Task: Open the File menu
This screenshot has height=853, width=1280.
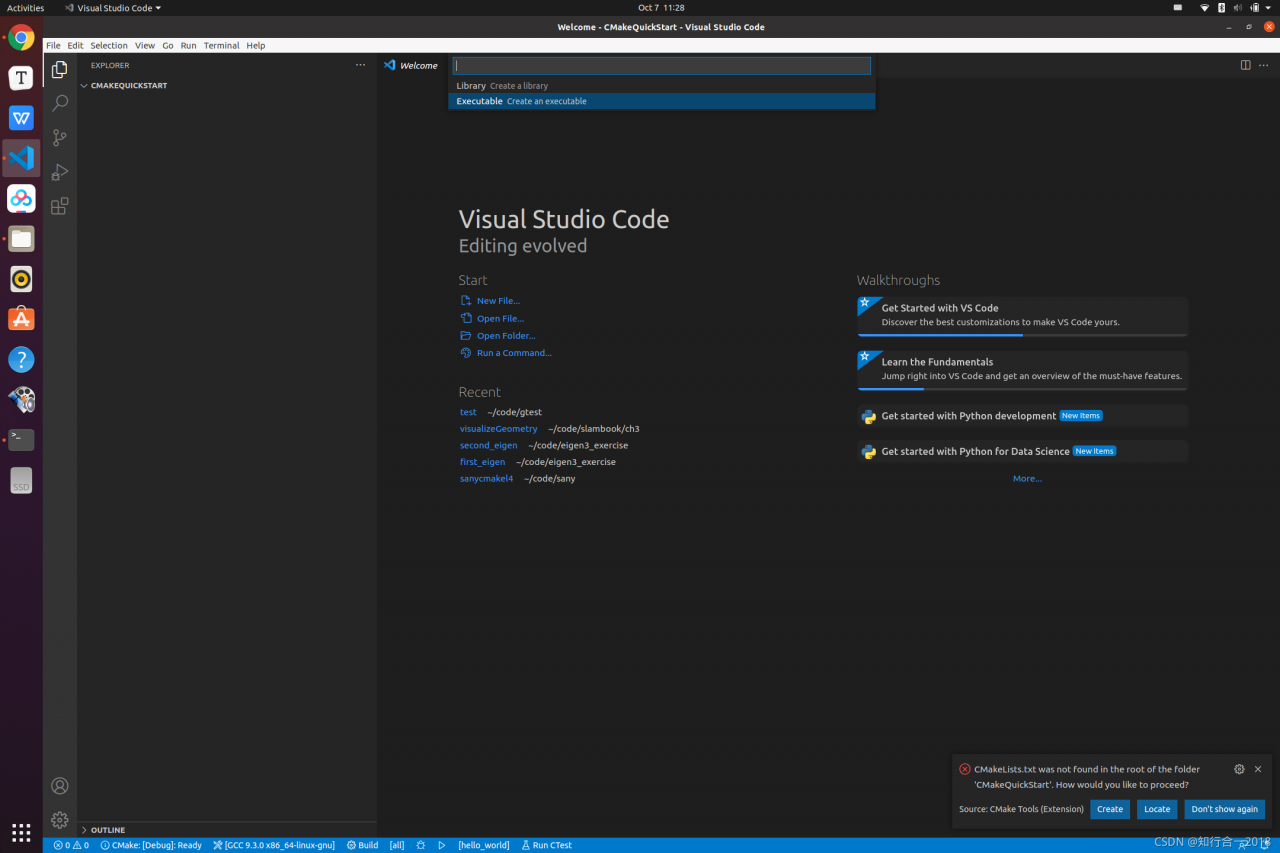Action: 53,45
